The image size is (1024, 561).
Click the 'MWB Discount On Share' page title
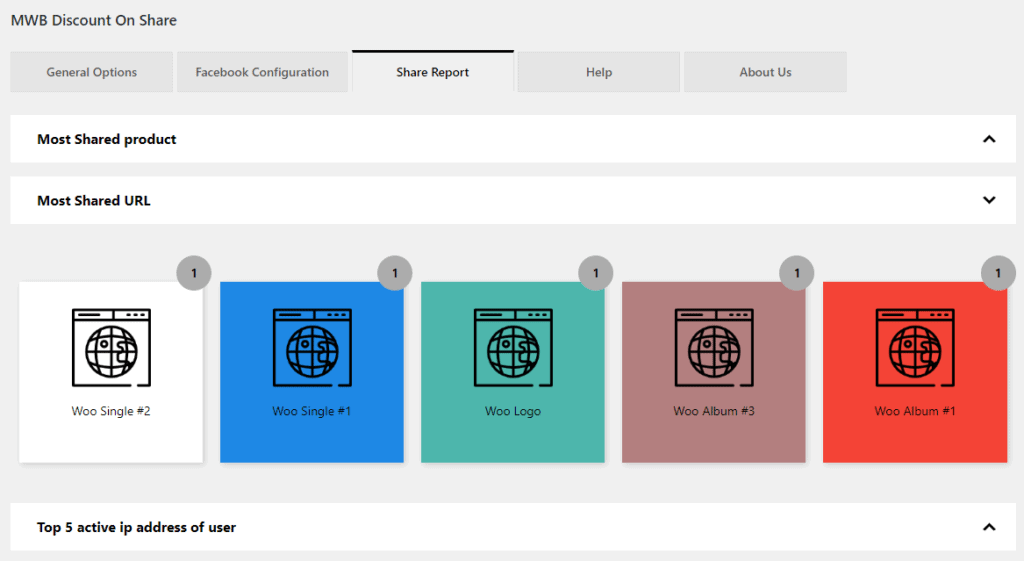tap(93, 20)
